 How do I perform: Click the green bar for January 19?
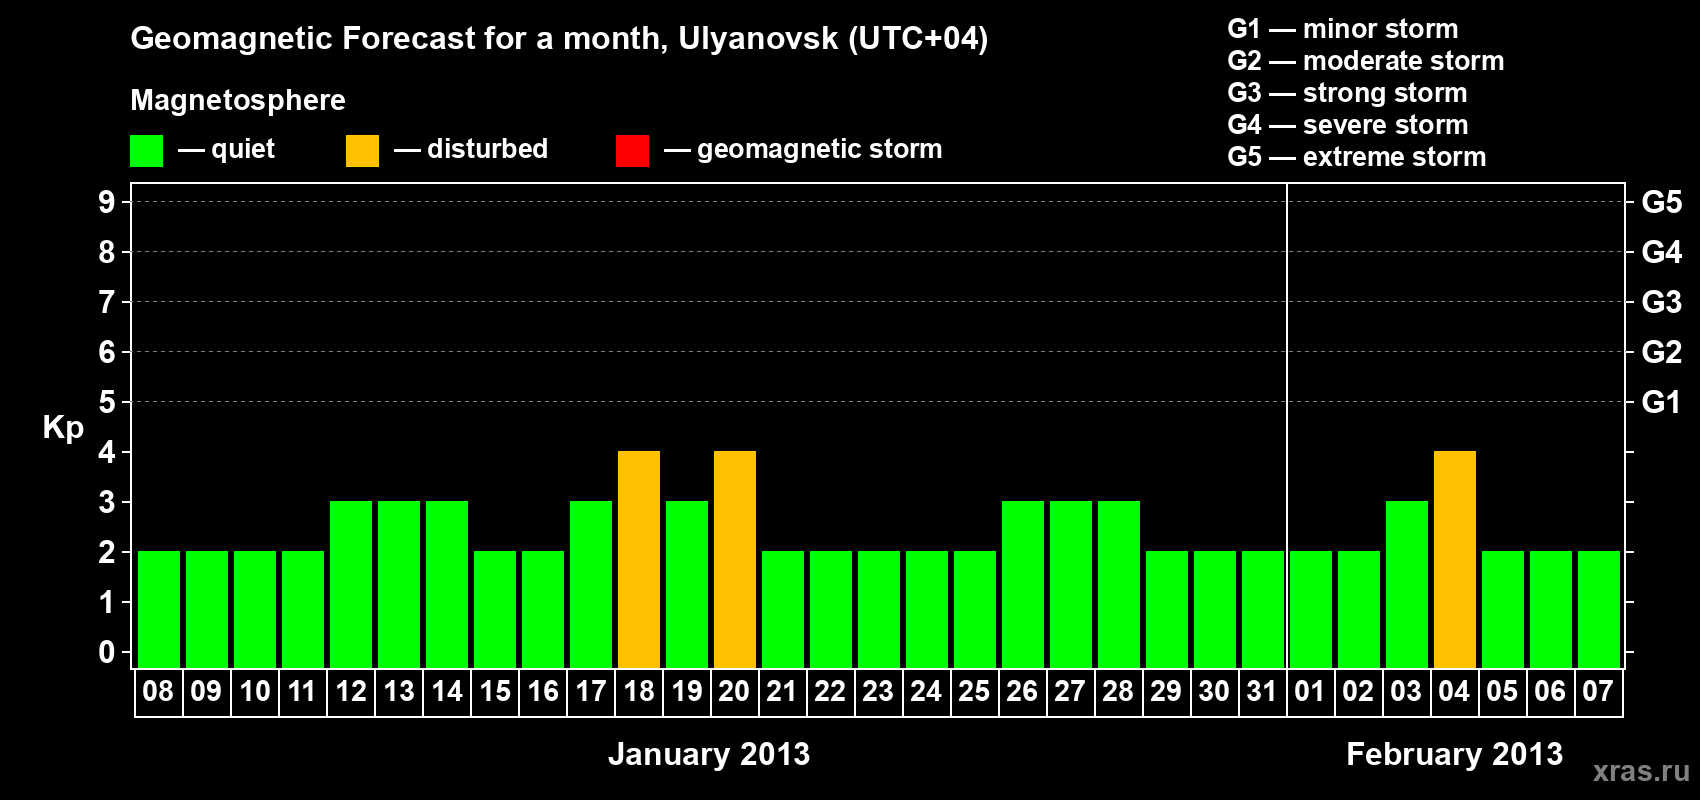[687, 585]
